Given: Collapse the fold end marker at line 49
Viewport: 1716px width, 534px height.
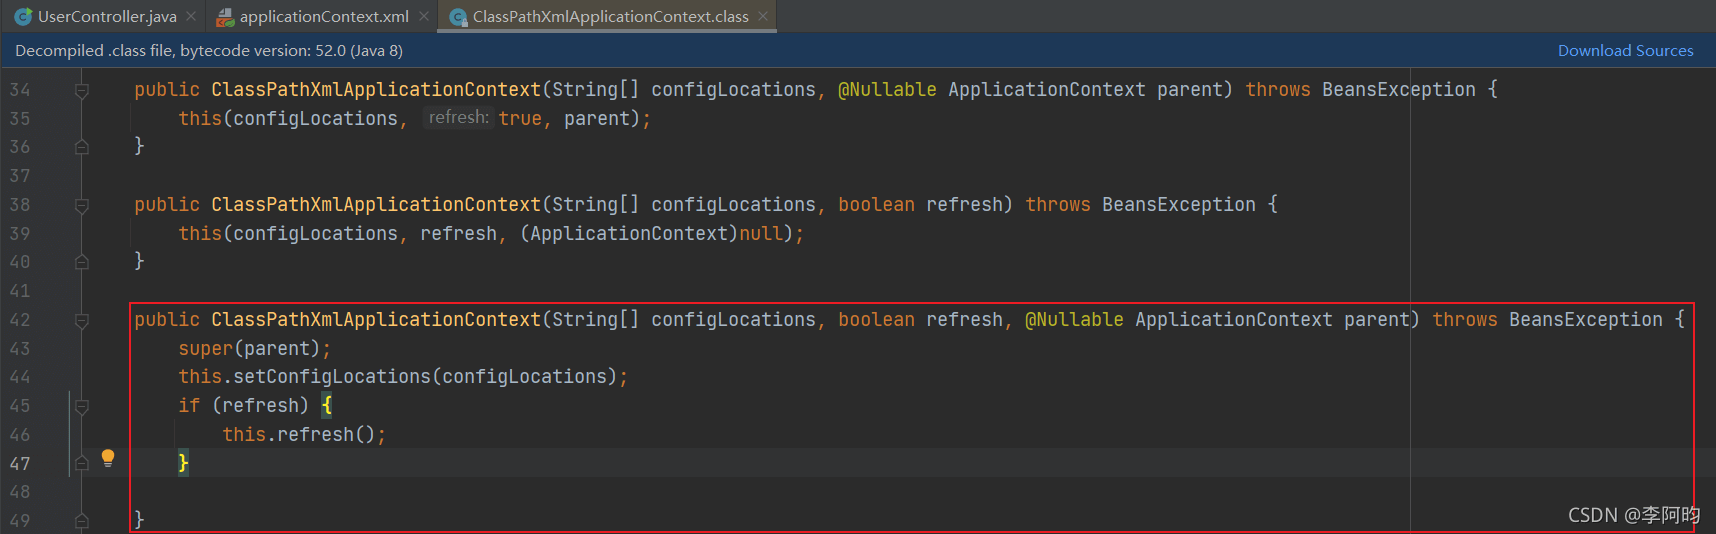Looking at the screenshot, I should click(82, 521).
